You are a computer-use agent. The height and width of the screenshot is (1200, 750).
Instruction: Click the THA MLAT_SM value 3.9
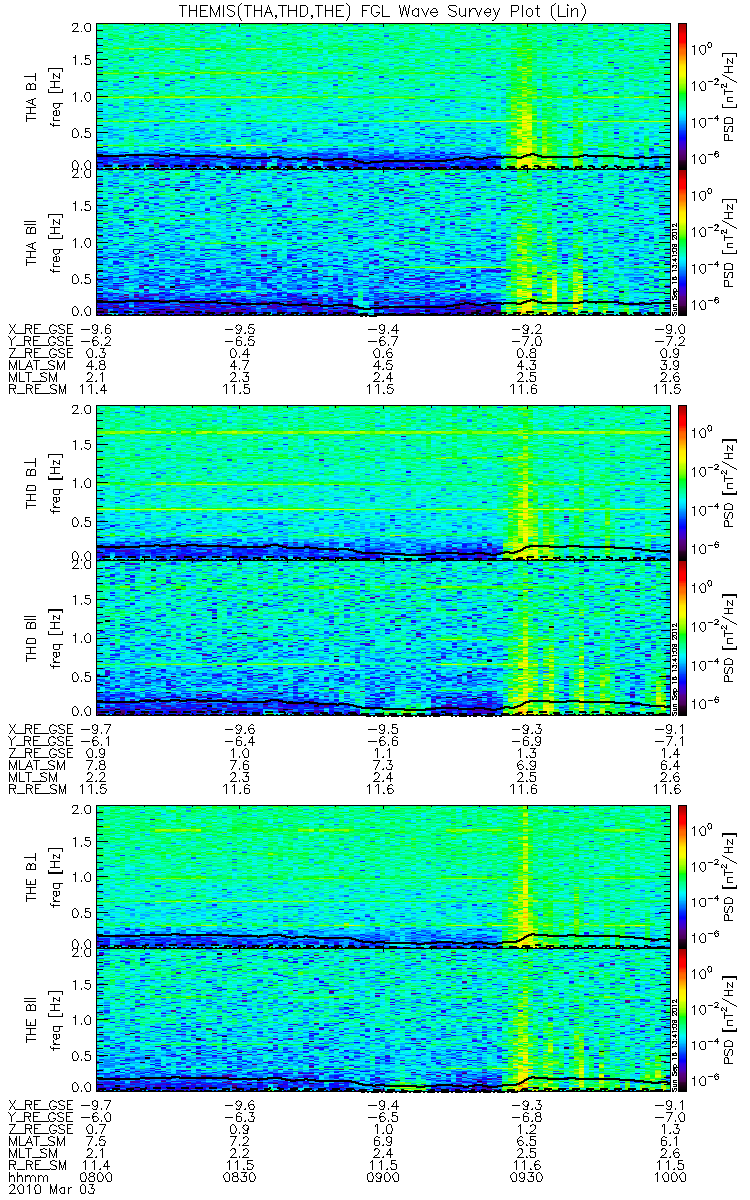[x=671, y=366]
